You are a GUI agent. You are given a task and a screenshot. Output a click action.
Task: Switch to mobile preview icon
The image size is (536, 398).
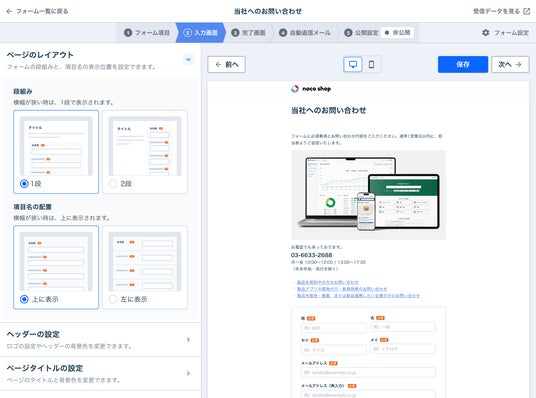point(371,64)
